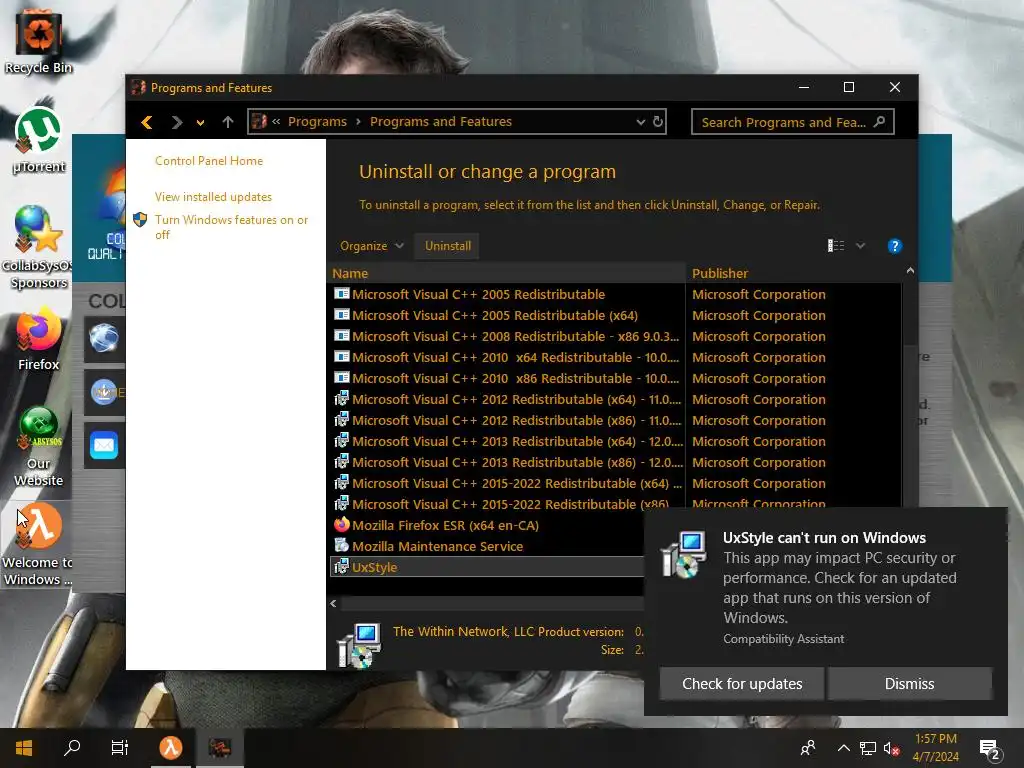Click the Firefox icon beside Mozilla Firefox ESR
This screenshot has height=768, width=1024.
pyautogui.click(x=342, y=524)
